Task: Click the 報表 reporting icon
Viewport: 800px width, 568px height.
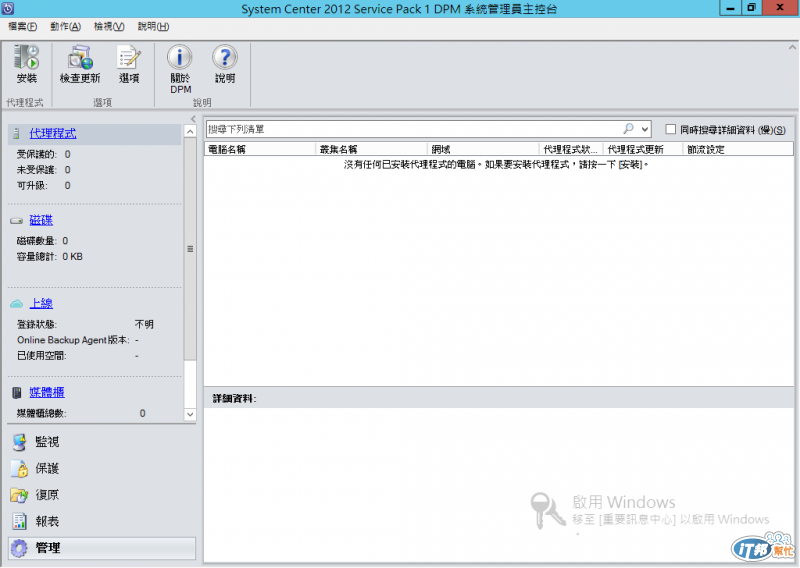Action: click(x=19, y=521)
